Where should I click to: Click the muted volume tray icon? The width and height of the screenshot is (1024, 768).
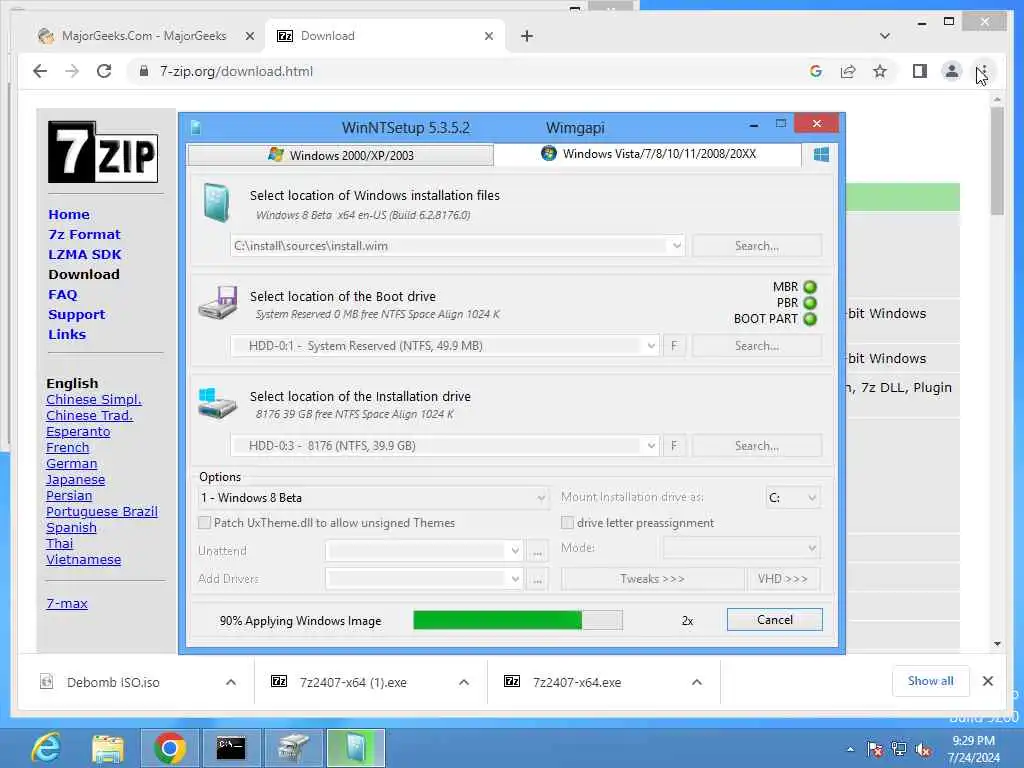pos(923,750)
